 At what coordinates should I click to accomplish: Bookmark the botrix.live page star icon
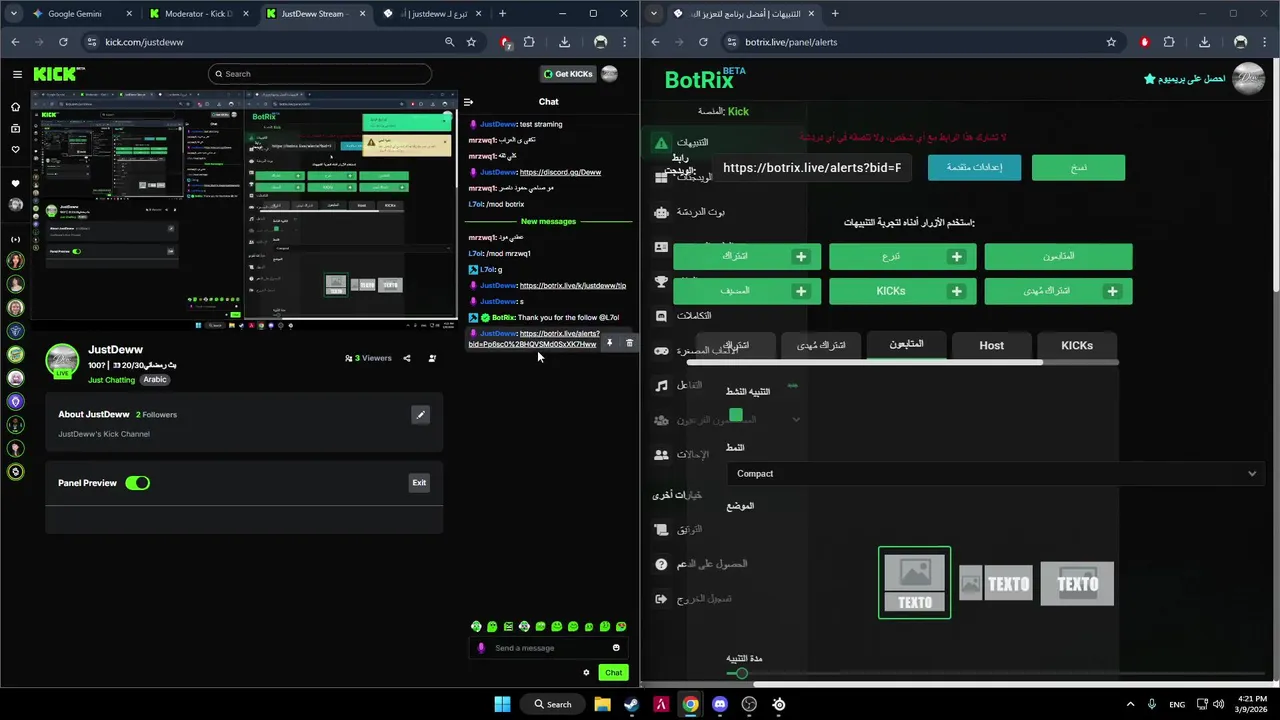click(x=1111, y=42)
